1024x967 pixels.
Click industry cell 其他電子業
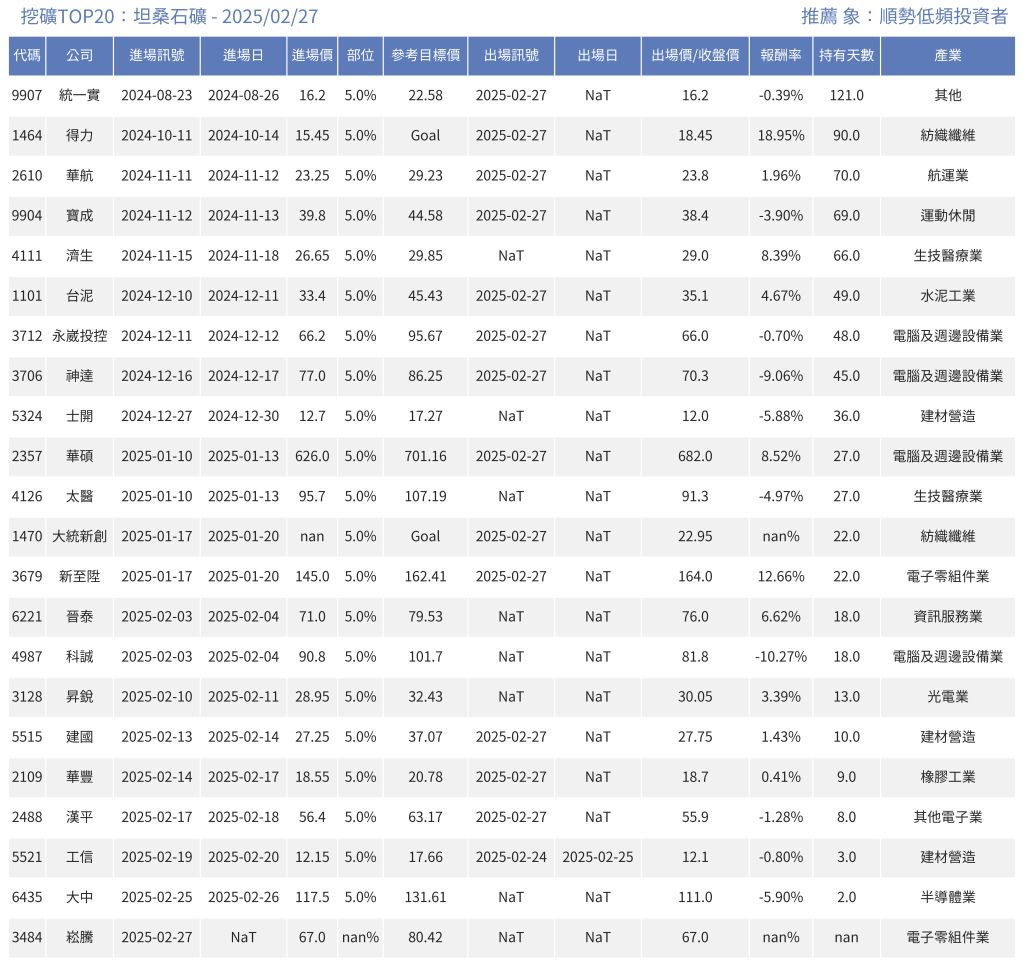coord(948,817)
